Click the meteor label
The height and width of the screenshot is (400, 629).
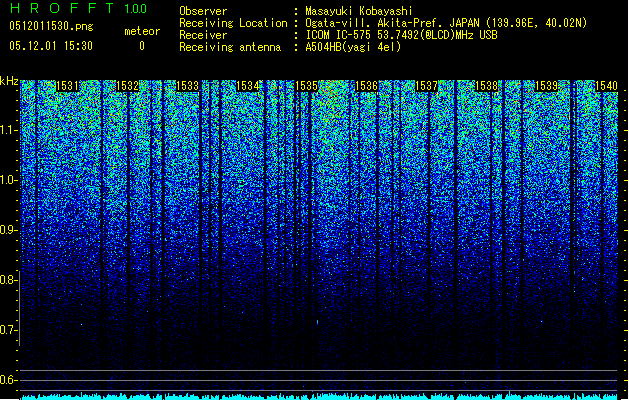[142, 31]
